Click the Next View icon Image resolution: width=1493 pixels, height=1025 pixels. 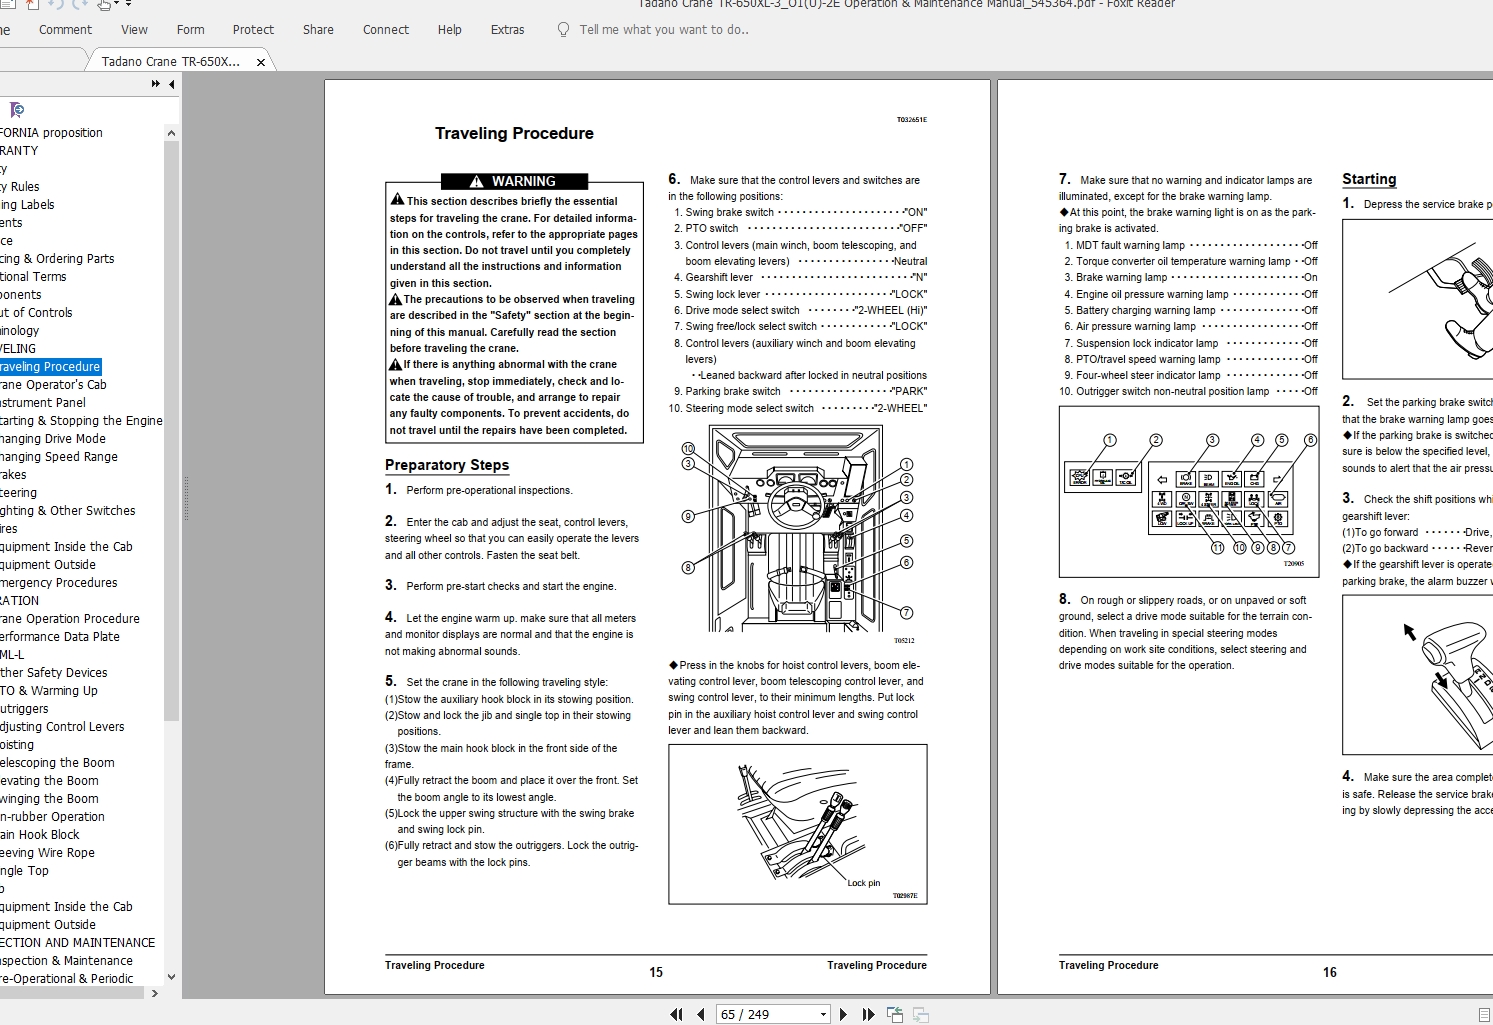tap(921, 1014)
